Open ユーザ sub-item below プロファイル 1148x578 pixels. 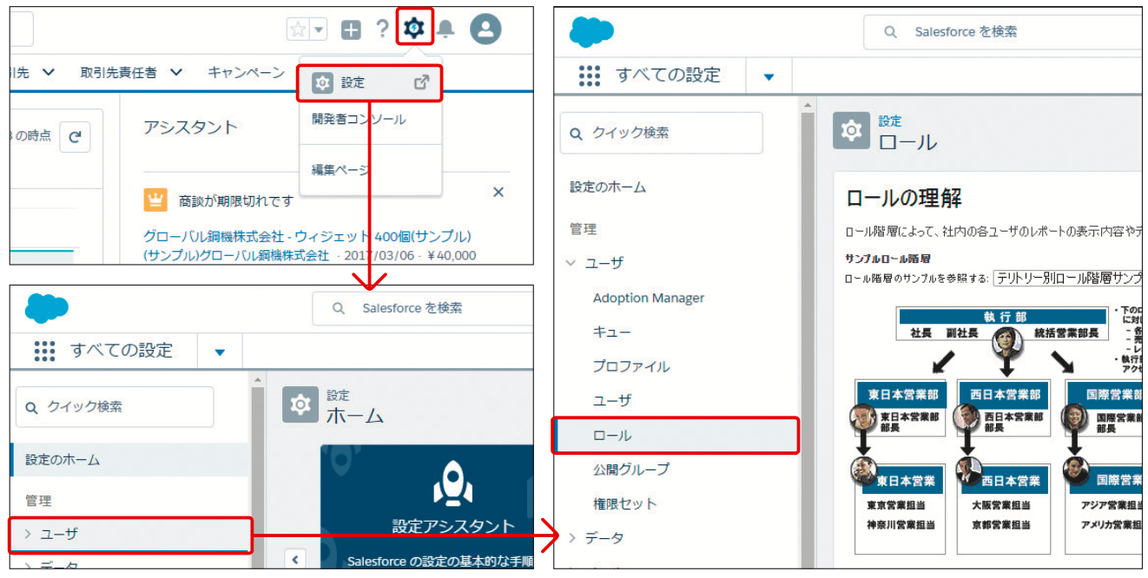point(611,401)
